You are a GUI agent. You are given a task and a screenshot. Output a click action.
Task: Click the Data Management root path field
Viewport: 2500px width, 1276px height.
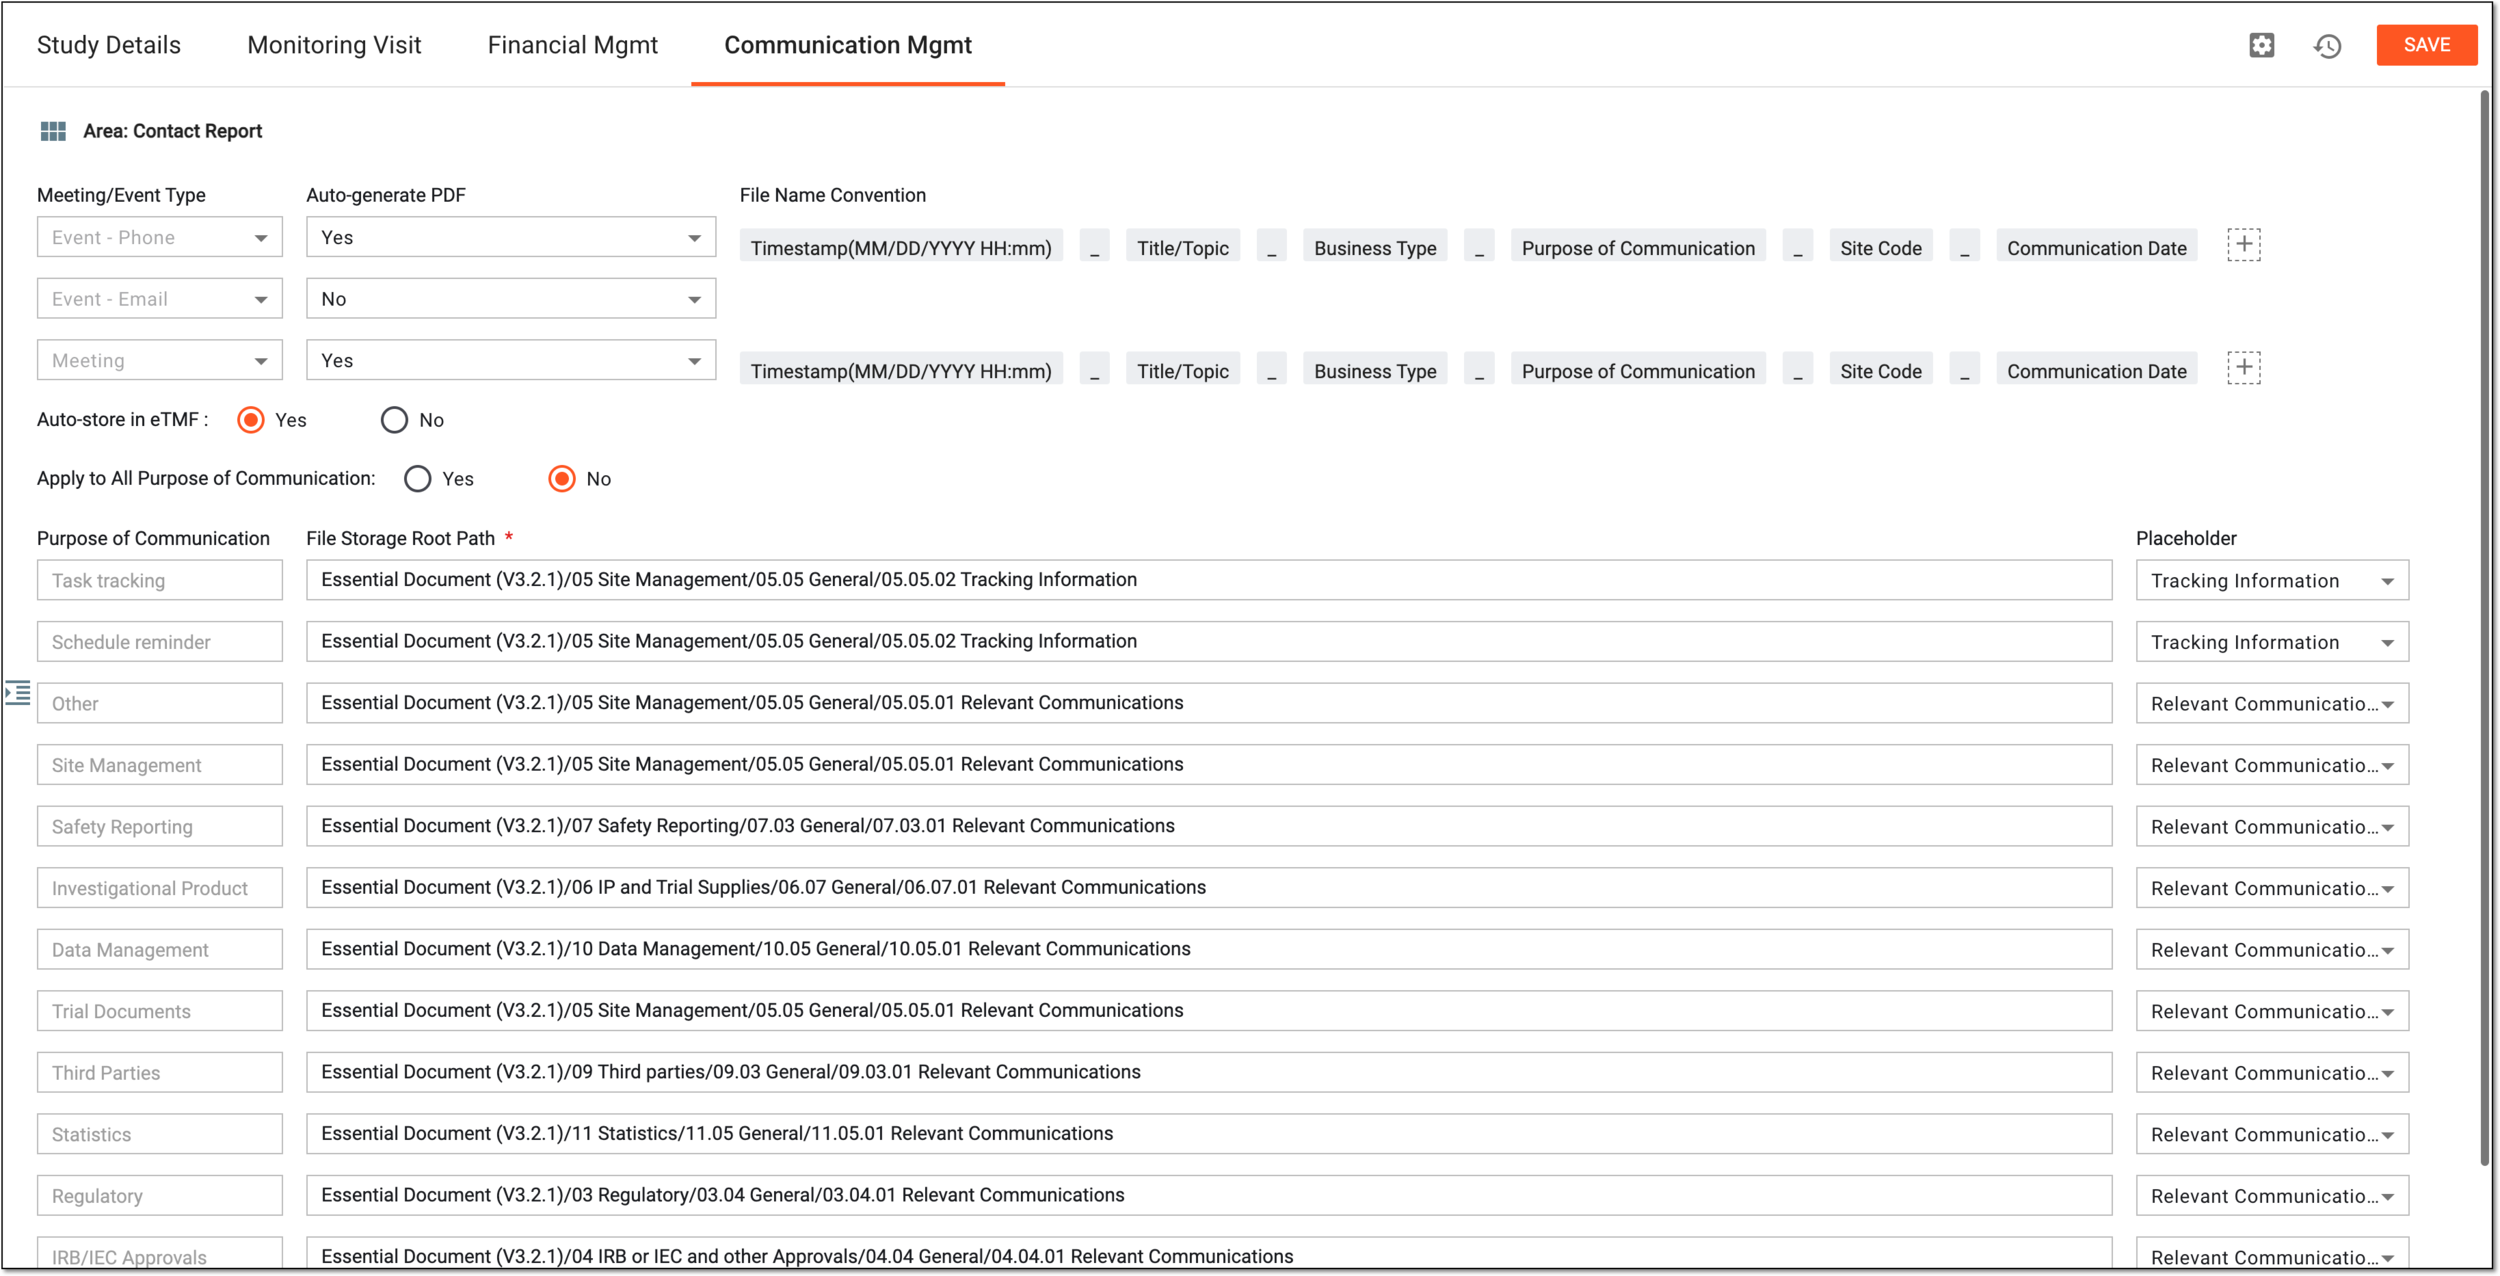[1209, 949]
